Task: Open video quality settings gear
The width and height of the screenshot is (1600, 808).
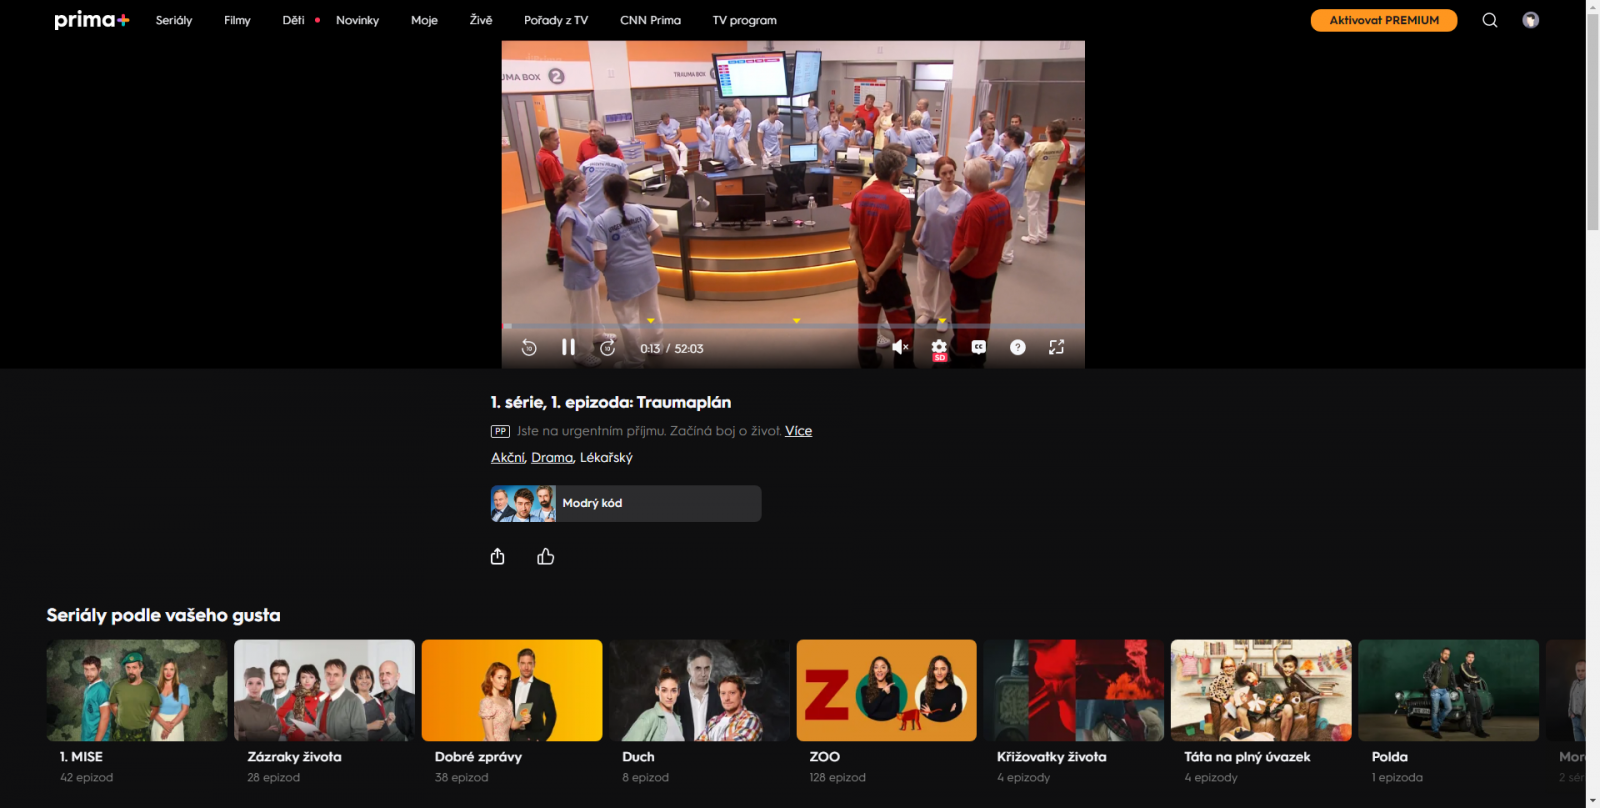Action: pyautogui.click(x=939, y=347)
